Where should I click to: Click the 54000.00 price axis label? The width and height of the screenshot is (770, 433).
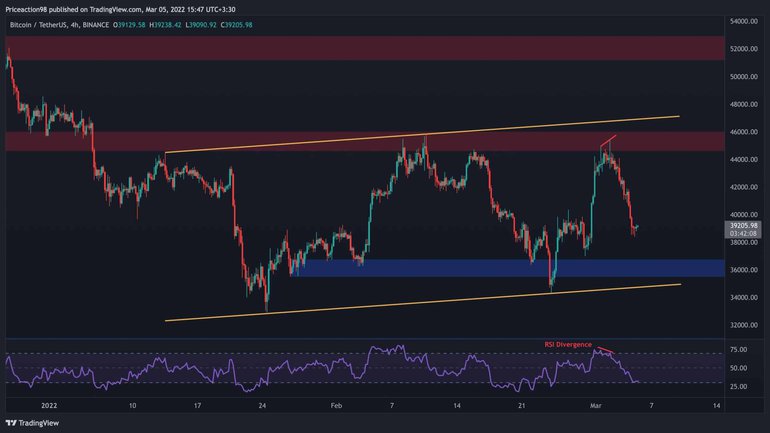[x=743, y=21]
